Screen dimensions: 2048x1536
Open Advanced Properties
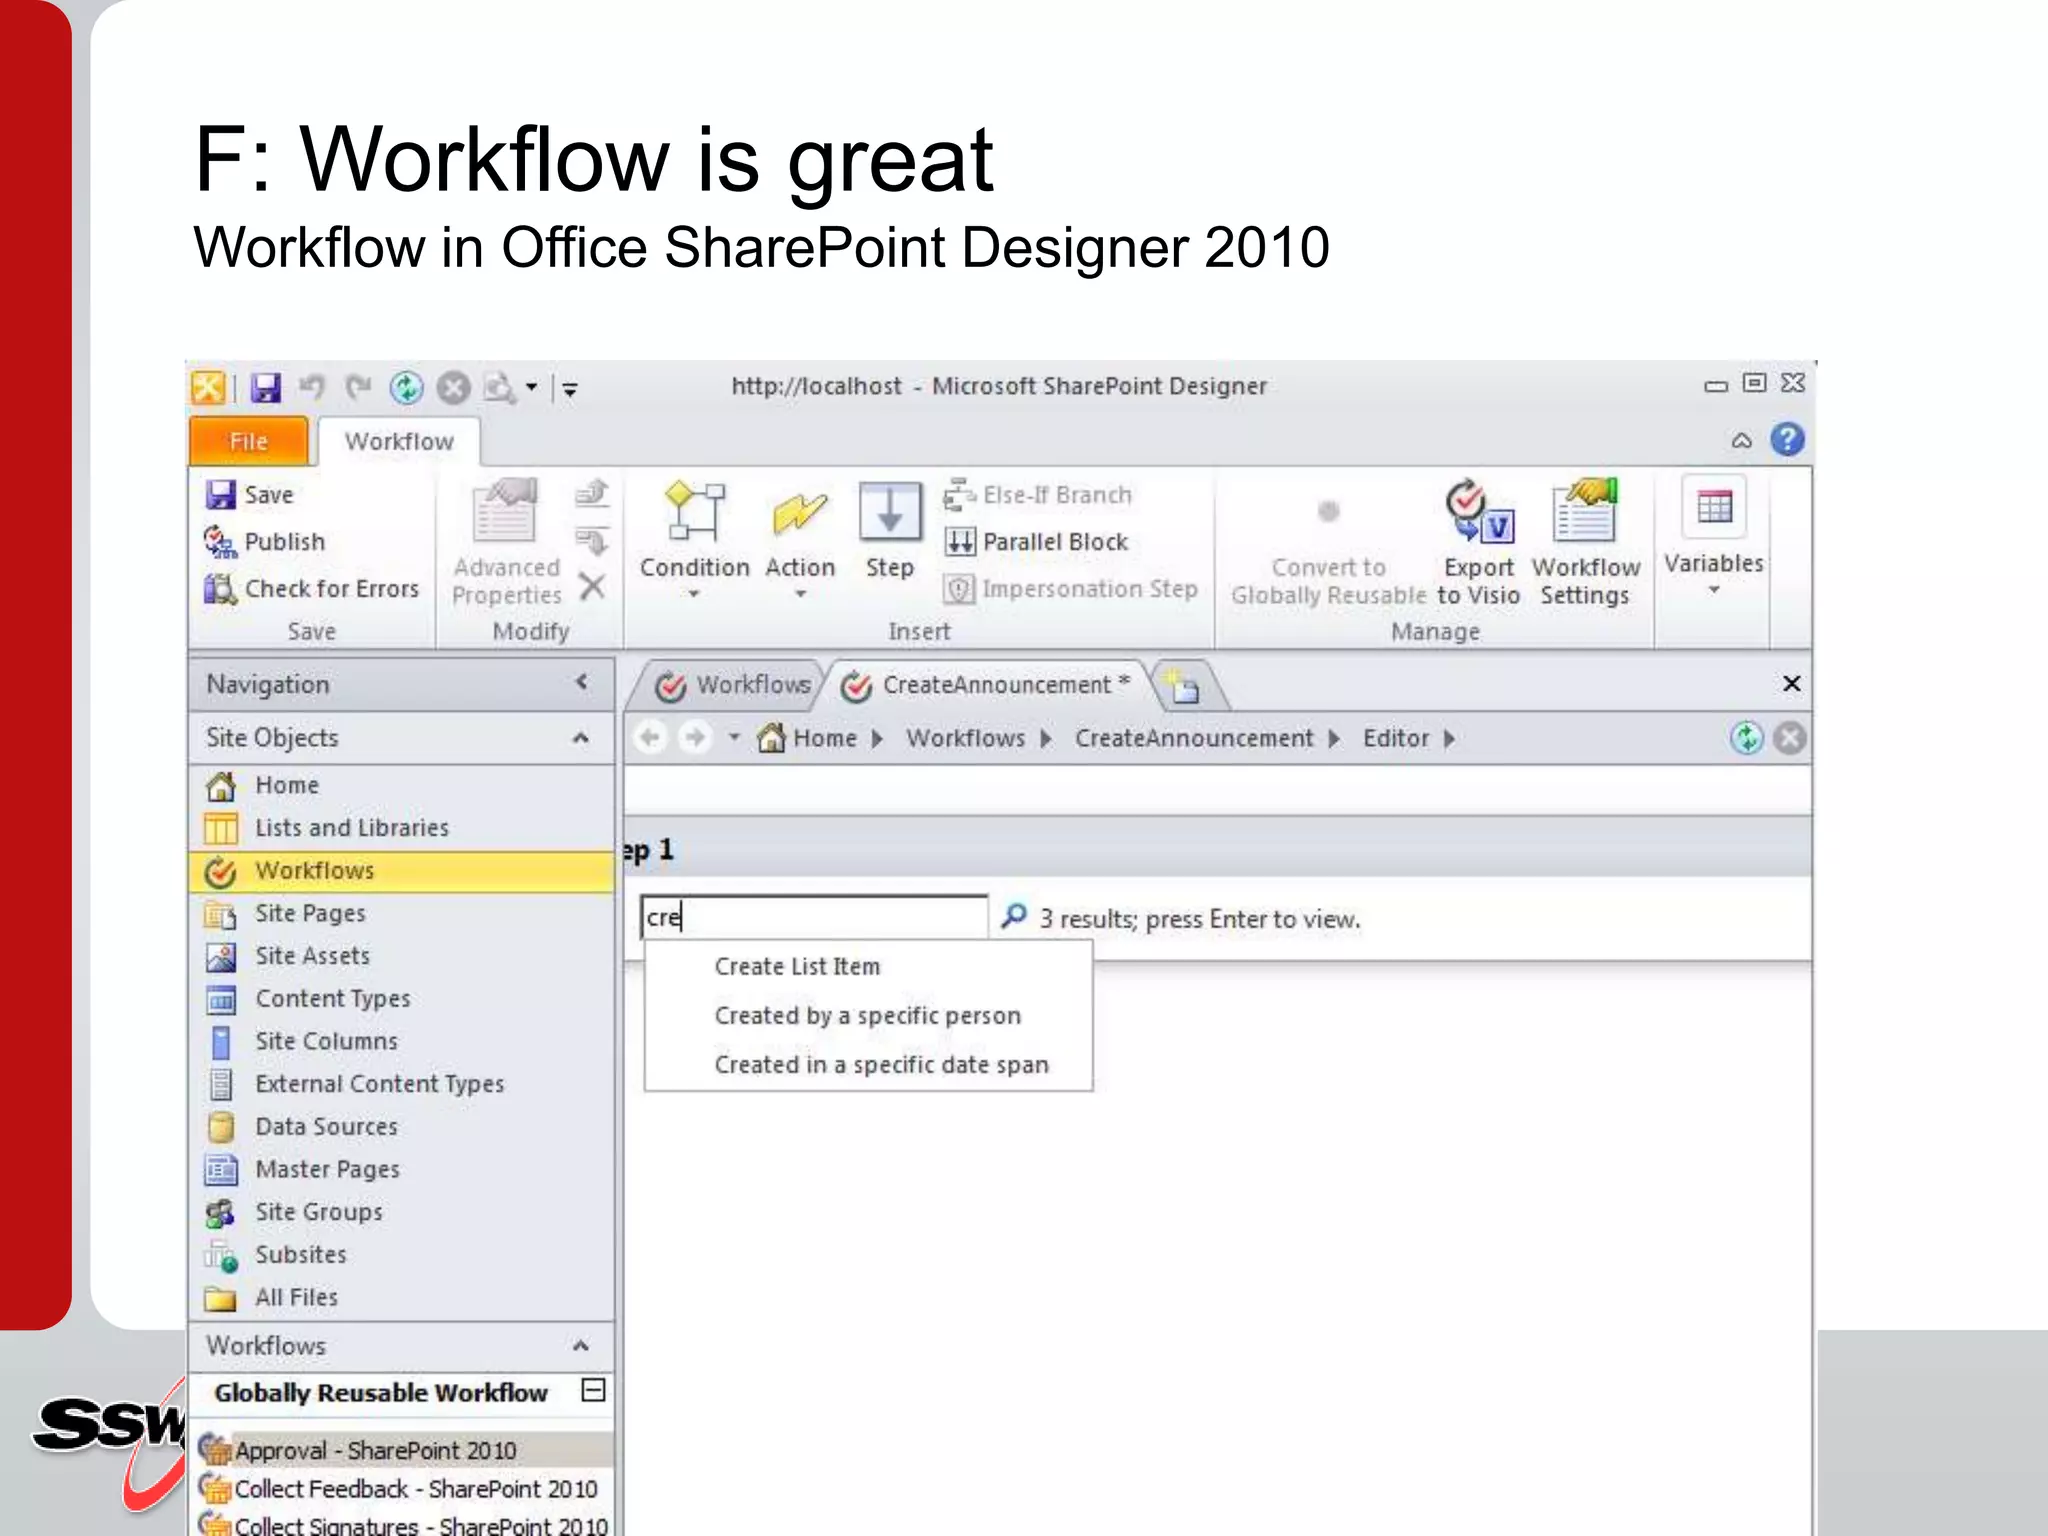tap(506, 542)
